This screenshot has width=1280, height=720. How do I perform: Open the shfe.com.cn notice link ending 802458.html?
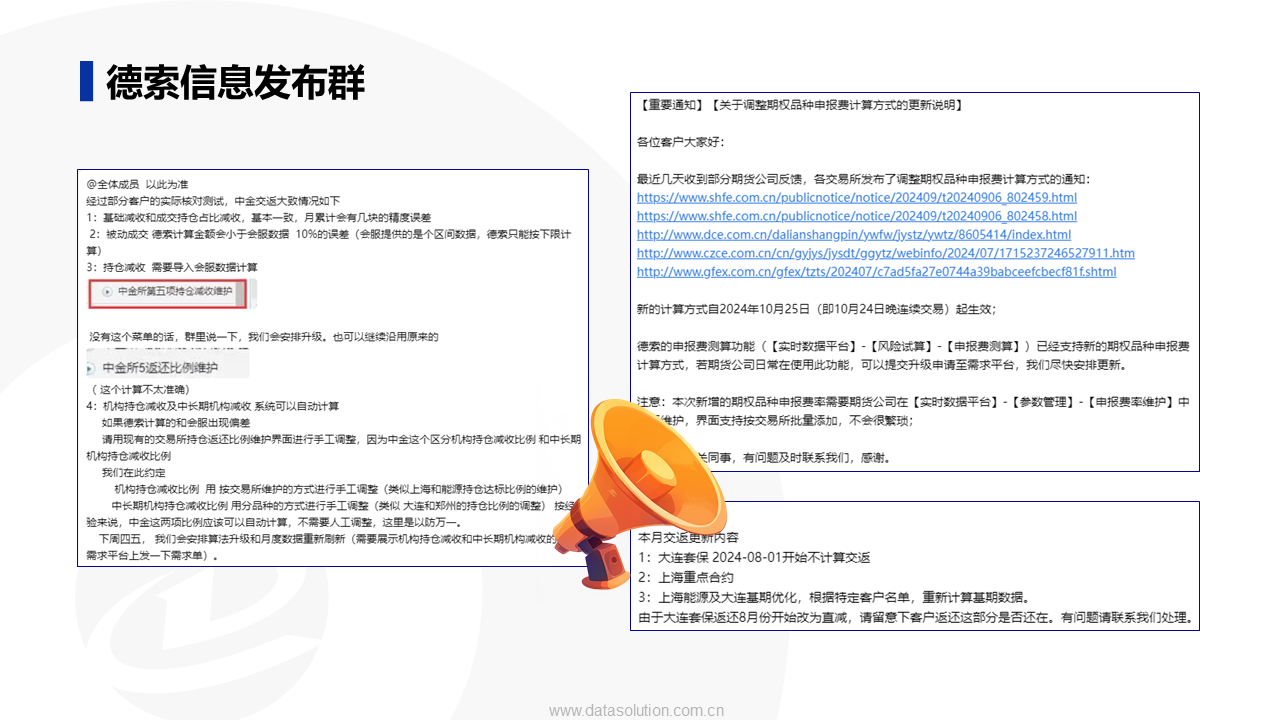point(857,216)
